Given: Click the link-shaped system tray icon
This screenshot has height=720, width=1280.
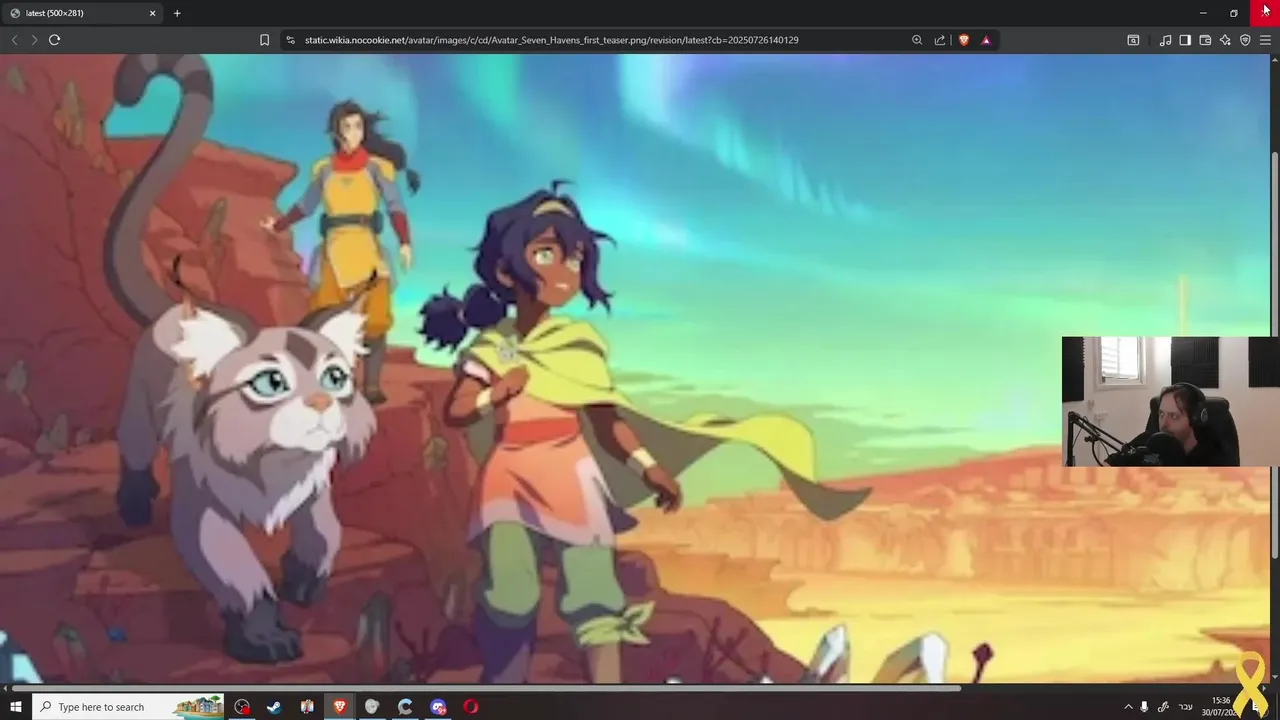Looking at the screenshot, I should [1164, 707].
